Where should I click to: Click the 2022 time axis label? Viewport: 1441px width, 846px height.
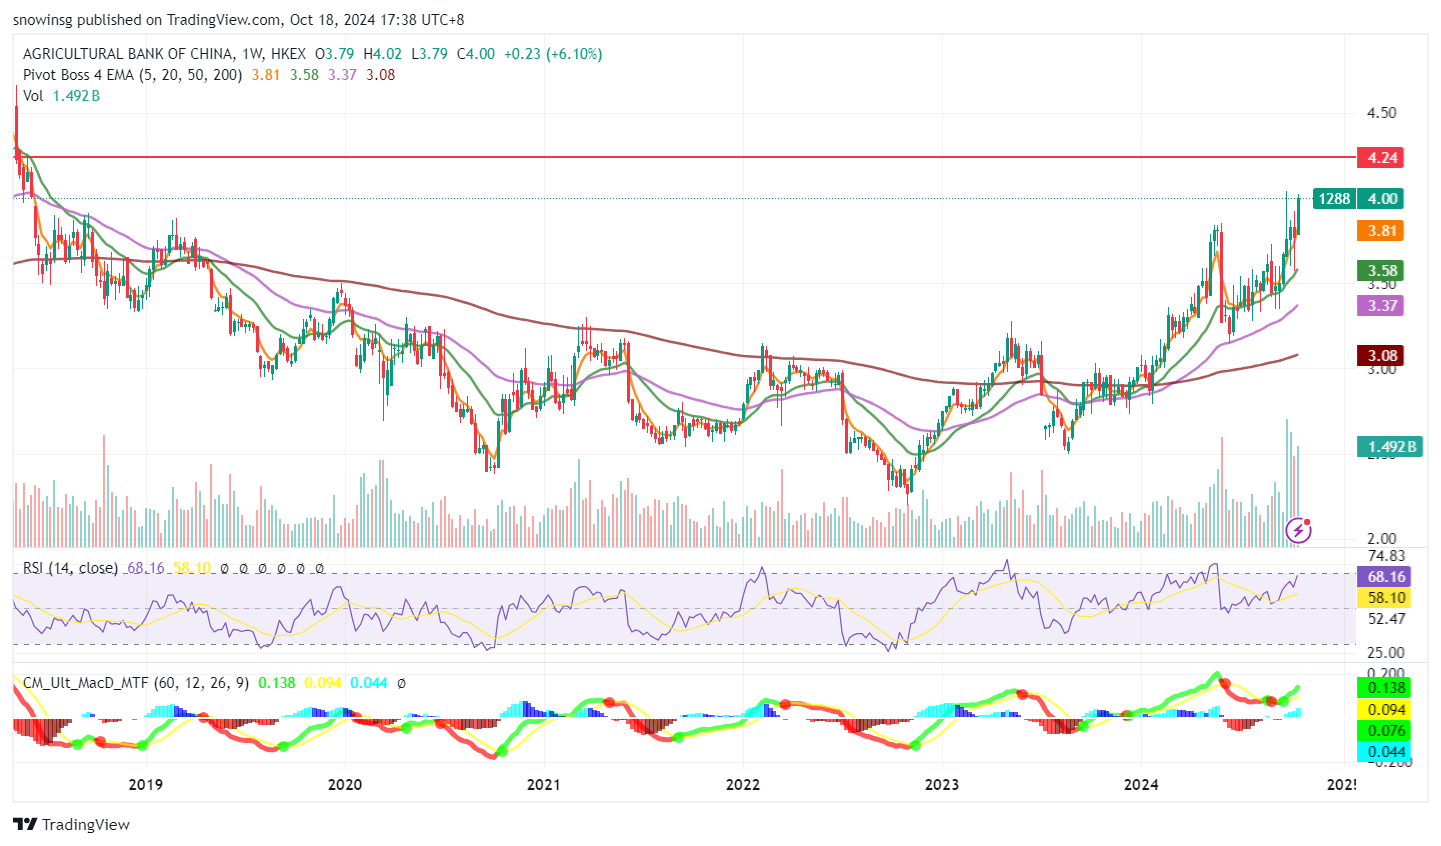(x=743, y=785)
